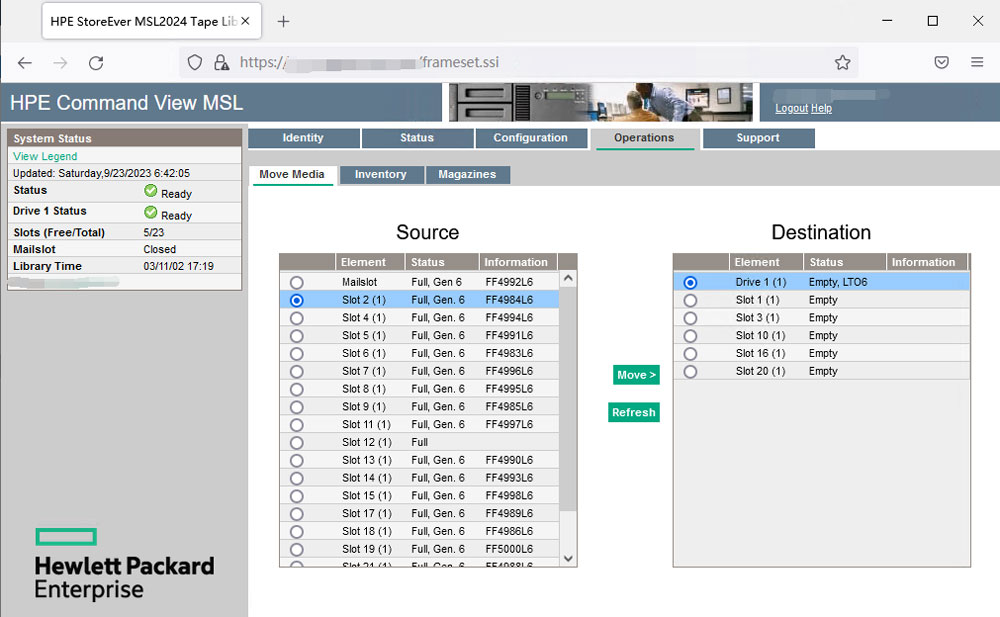The width and height of the screenshot is (1000, 617).
Task: Choose destination Slot 1 (1) radio
Action: click(690, 300)
